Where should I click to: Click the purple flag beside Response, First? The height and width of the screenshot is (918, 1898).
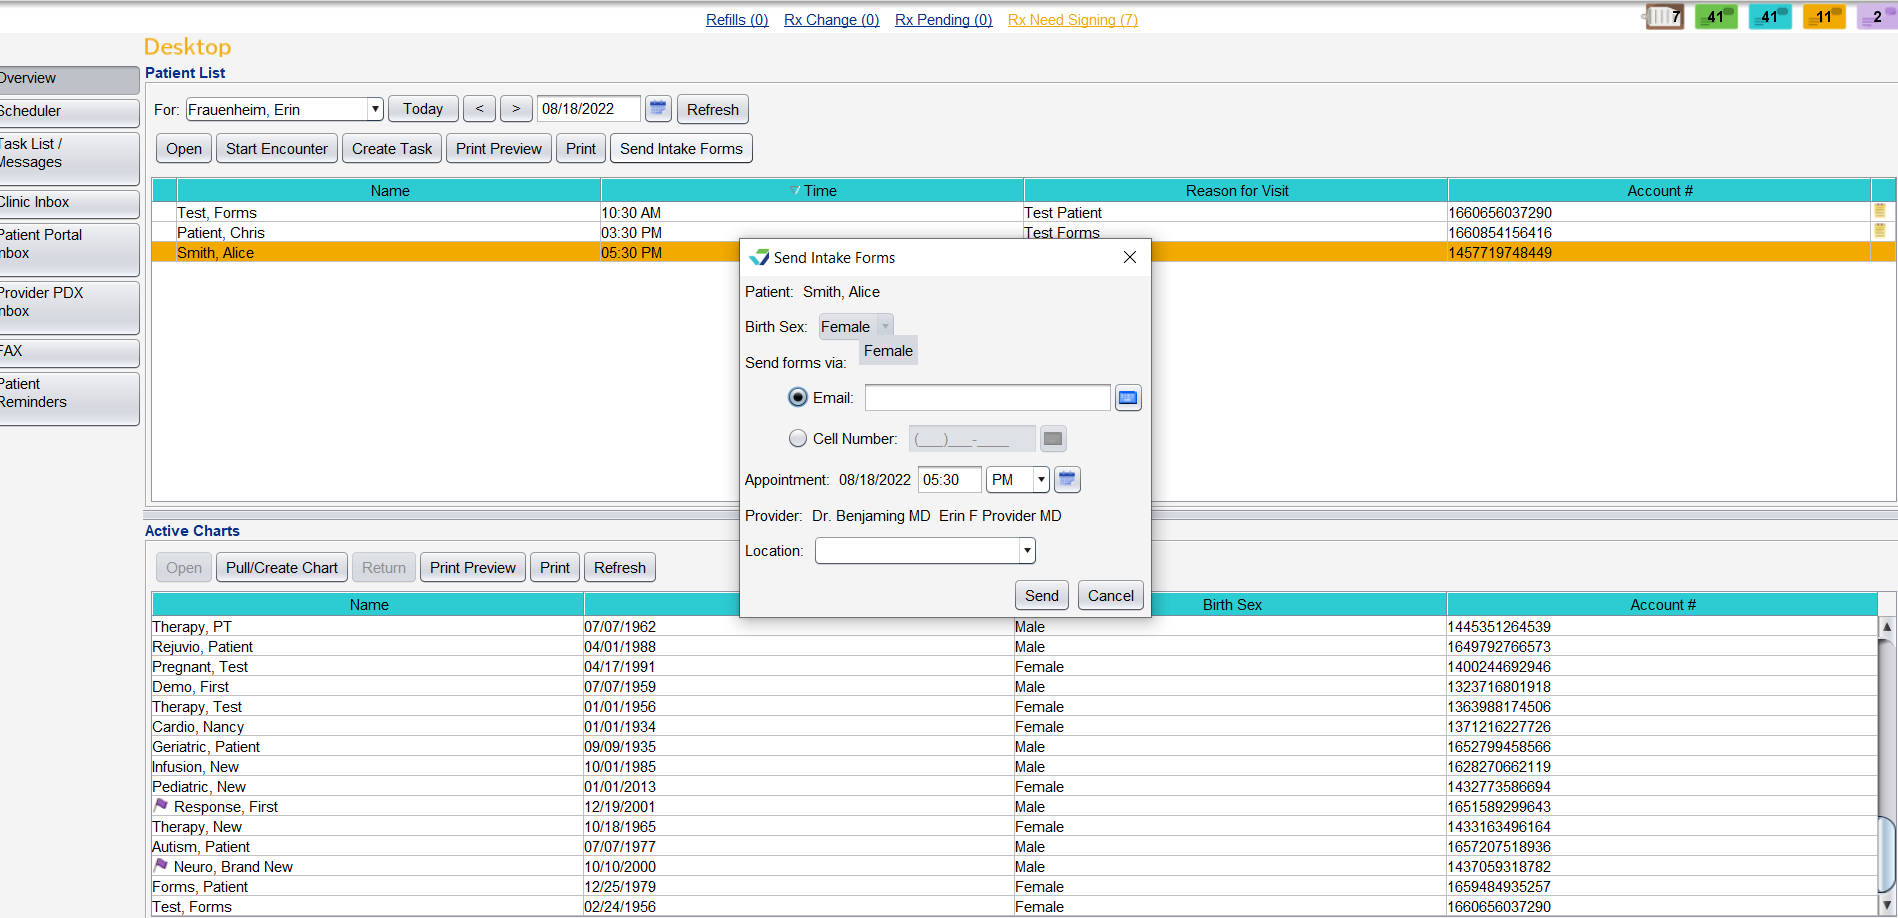[x=161, y=806]
